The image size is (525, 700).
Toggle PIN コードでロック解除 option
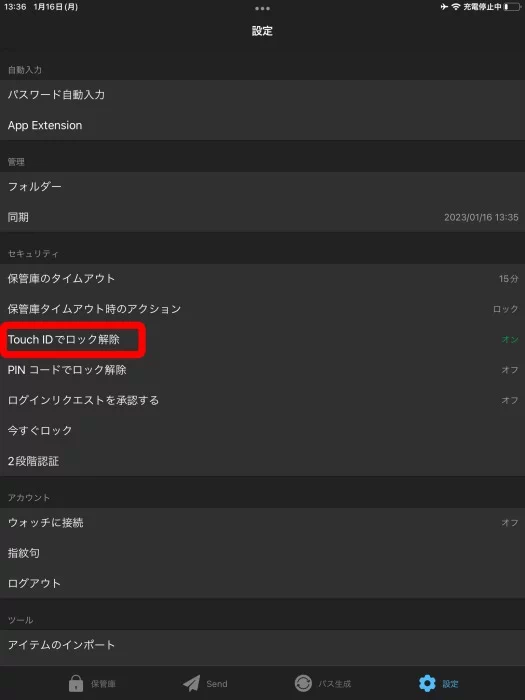(x=262, y=370)
